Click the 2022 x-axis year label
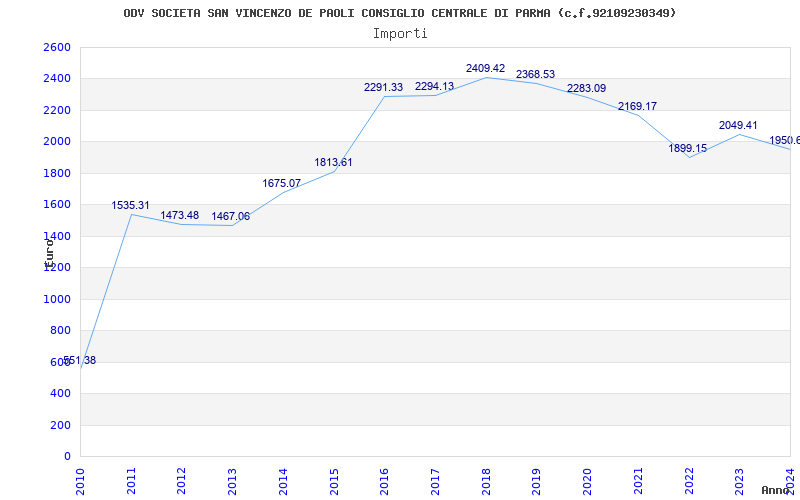 pyautogui.click(x=689, y=481)
